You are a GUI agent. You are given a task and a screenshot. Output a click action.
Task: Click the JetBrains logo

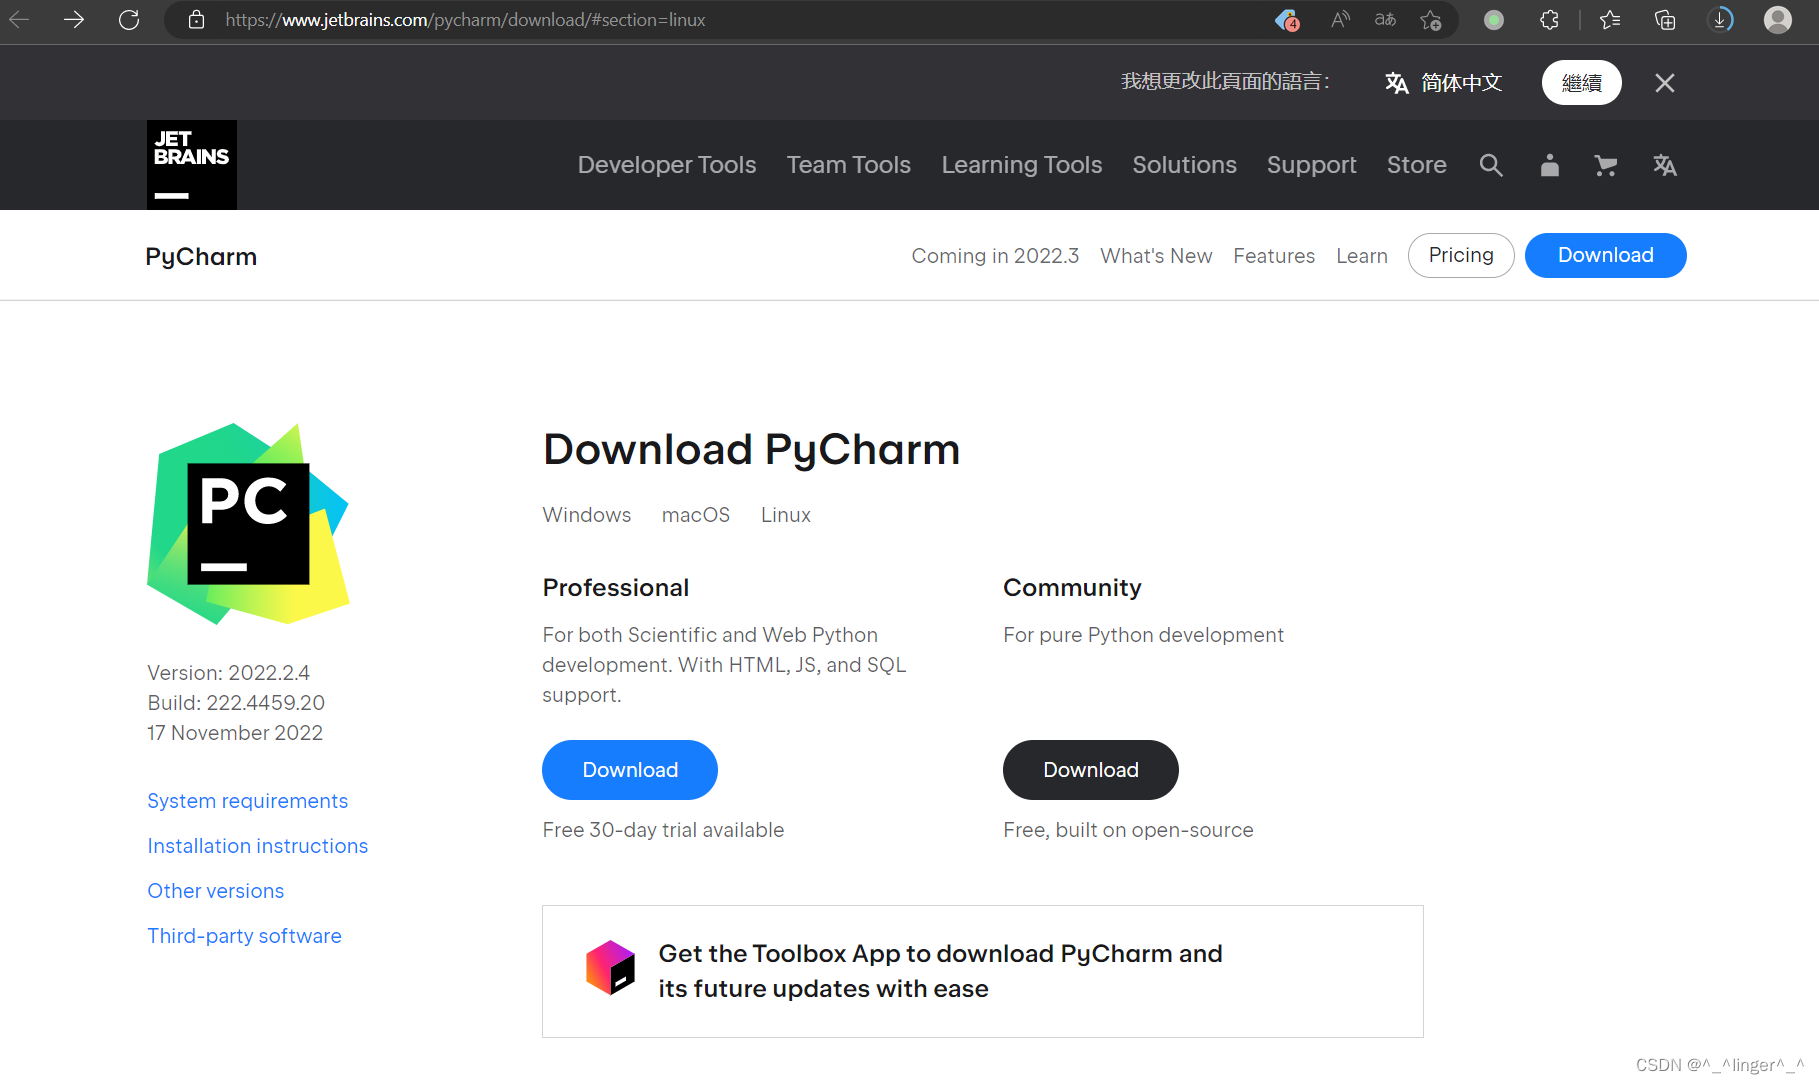(x=192, y=165)
